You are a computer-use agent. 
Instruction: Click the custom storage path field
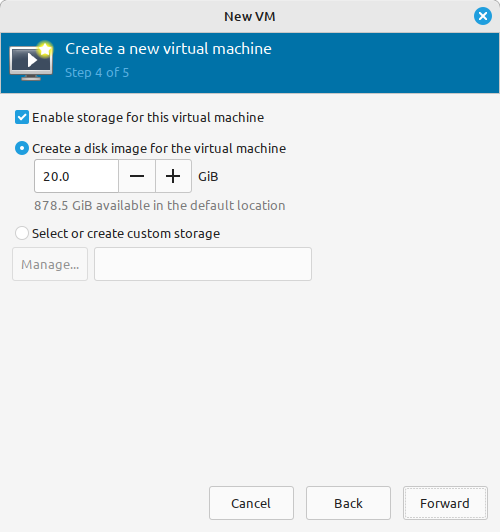click(x=203, y=264)
